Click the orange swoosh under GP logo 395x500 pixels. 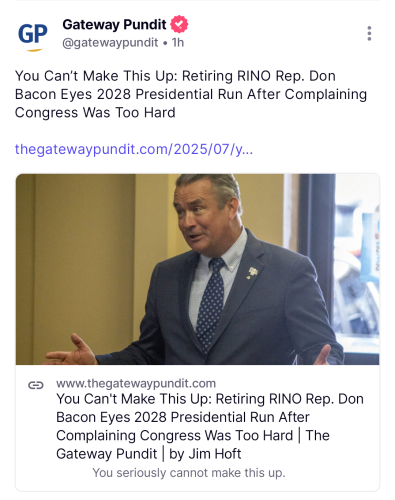(34, 50)
